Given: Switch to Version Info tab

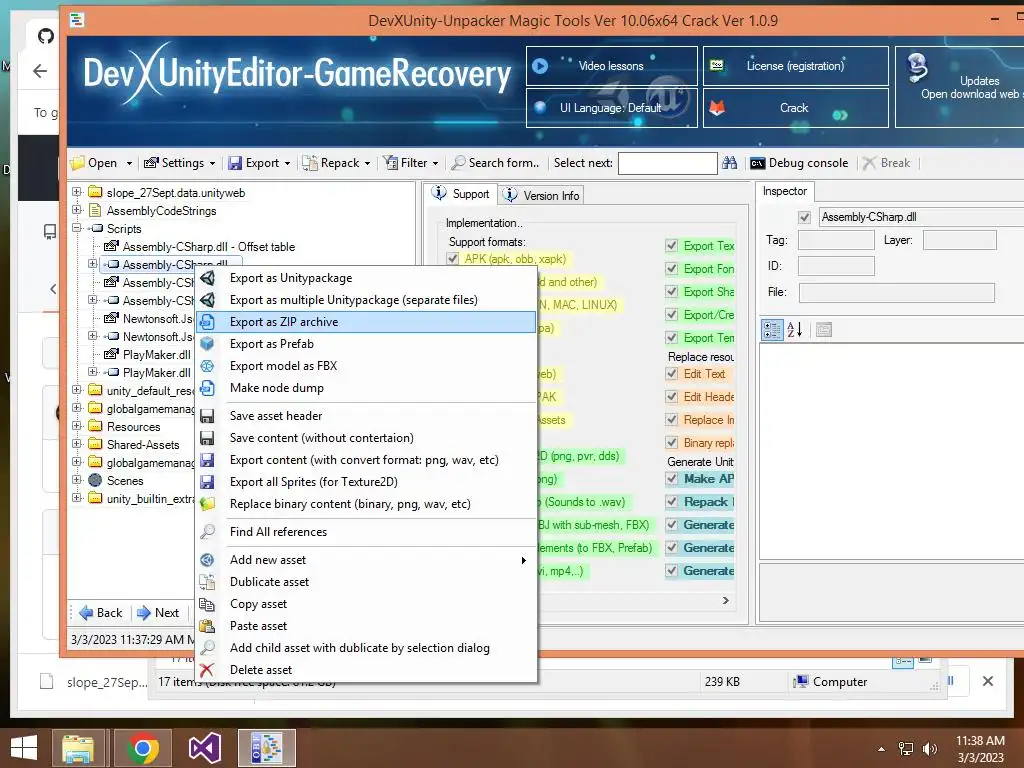Looking at the screenshot, I should [541, 195].
